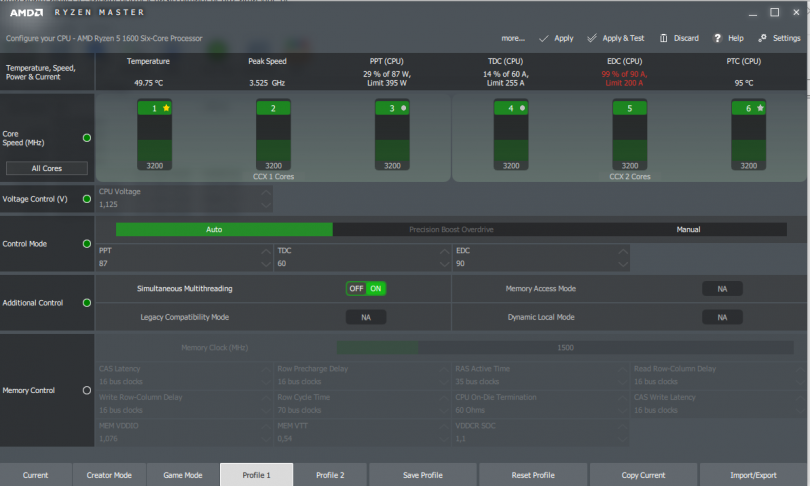Switch to Profile 2 tab
The width and height of the screenshot is (810, 486).
pos(330,475)
